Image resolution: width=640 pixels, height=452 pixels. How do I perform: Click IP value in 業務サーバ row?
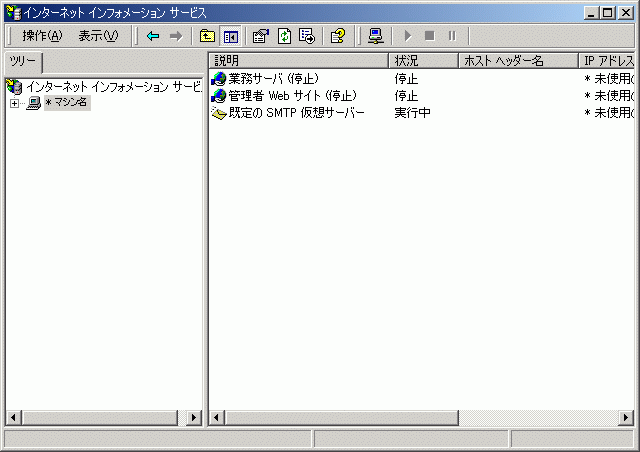point(609,78)
